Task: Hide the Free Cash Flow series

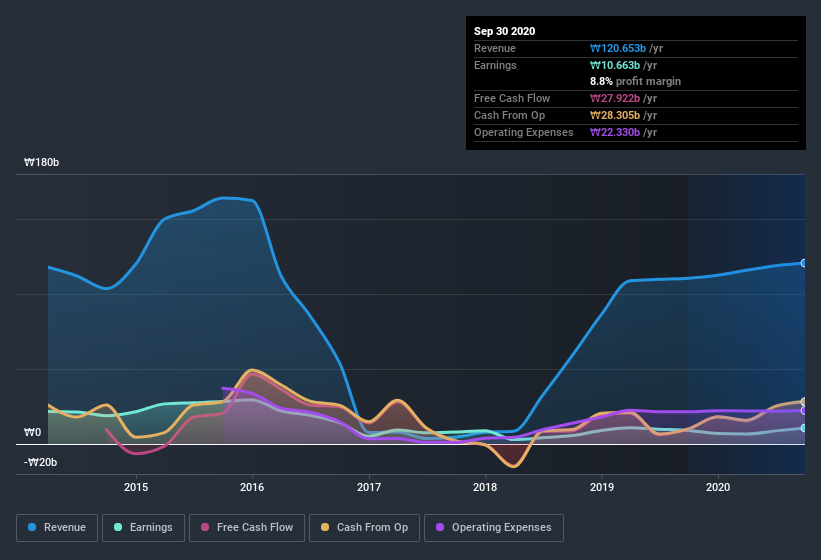Action: tap(247, 528)
